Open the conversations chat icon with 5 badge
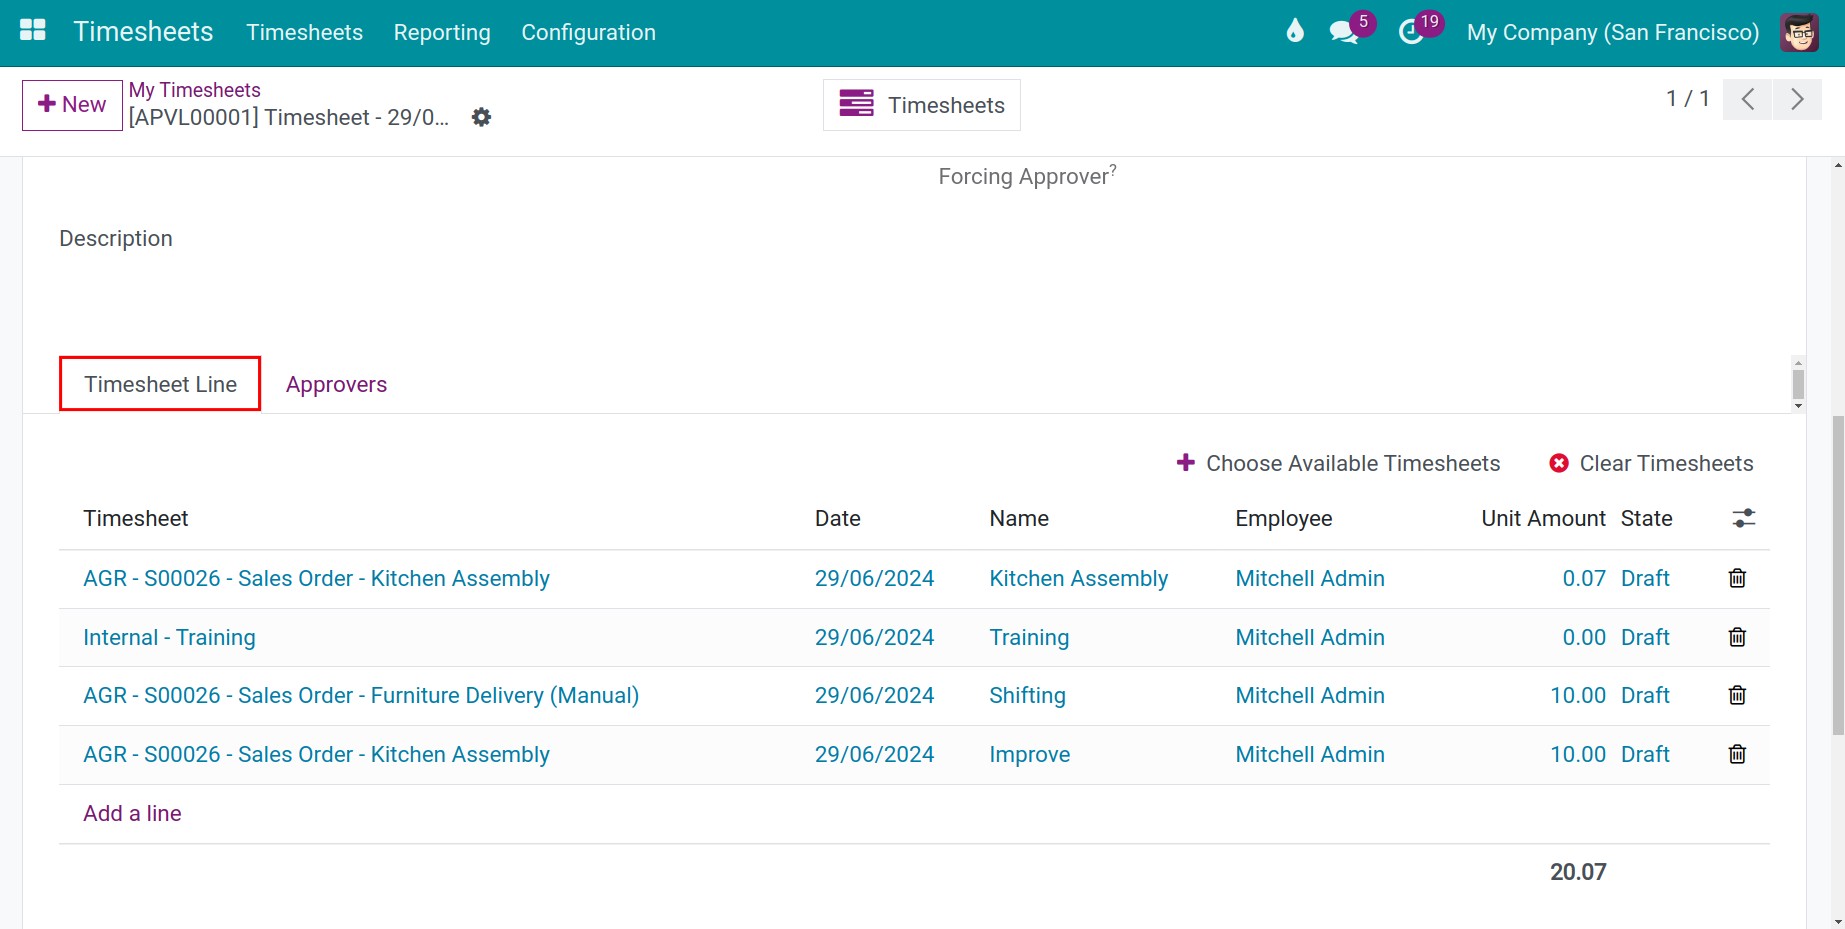Image resolution: width=1845 pixels, height=929 pixels. pyautogui.click(x=1344, y=32)
